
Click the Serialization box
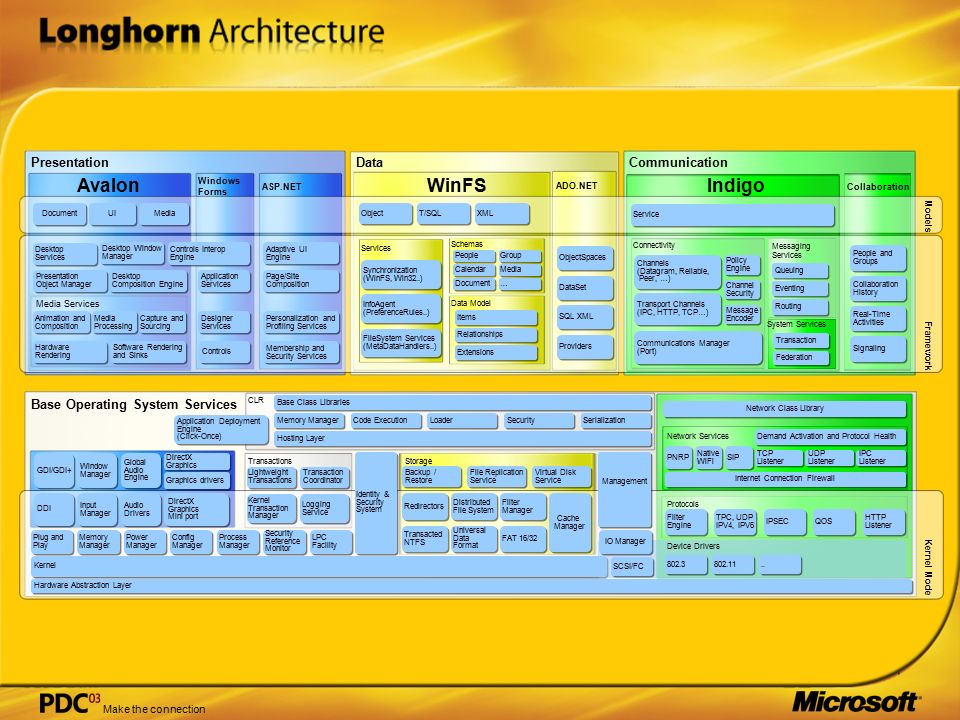pyautogui.click(x=616, y=421)
